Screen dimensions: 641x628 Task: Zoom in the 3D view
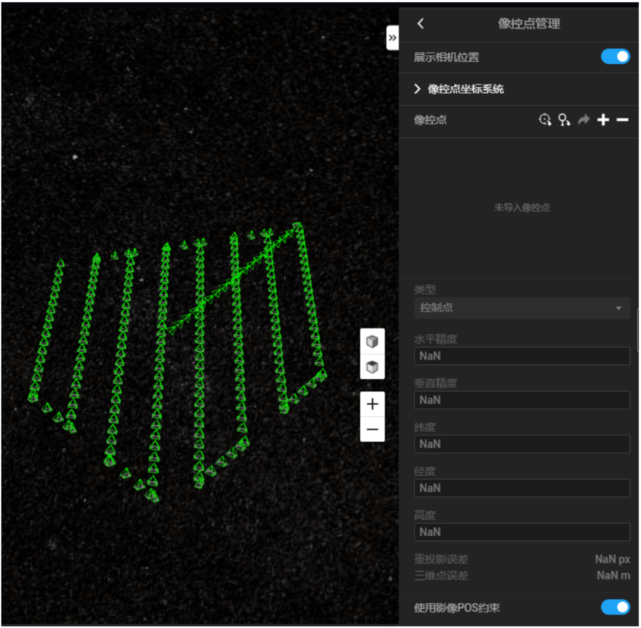[x=372, y=404]
